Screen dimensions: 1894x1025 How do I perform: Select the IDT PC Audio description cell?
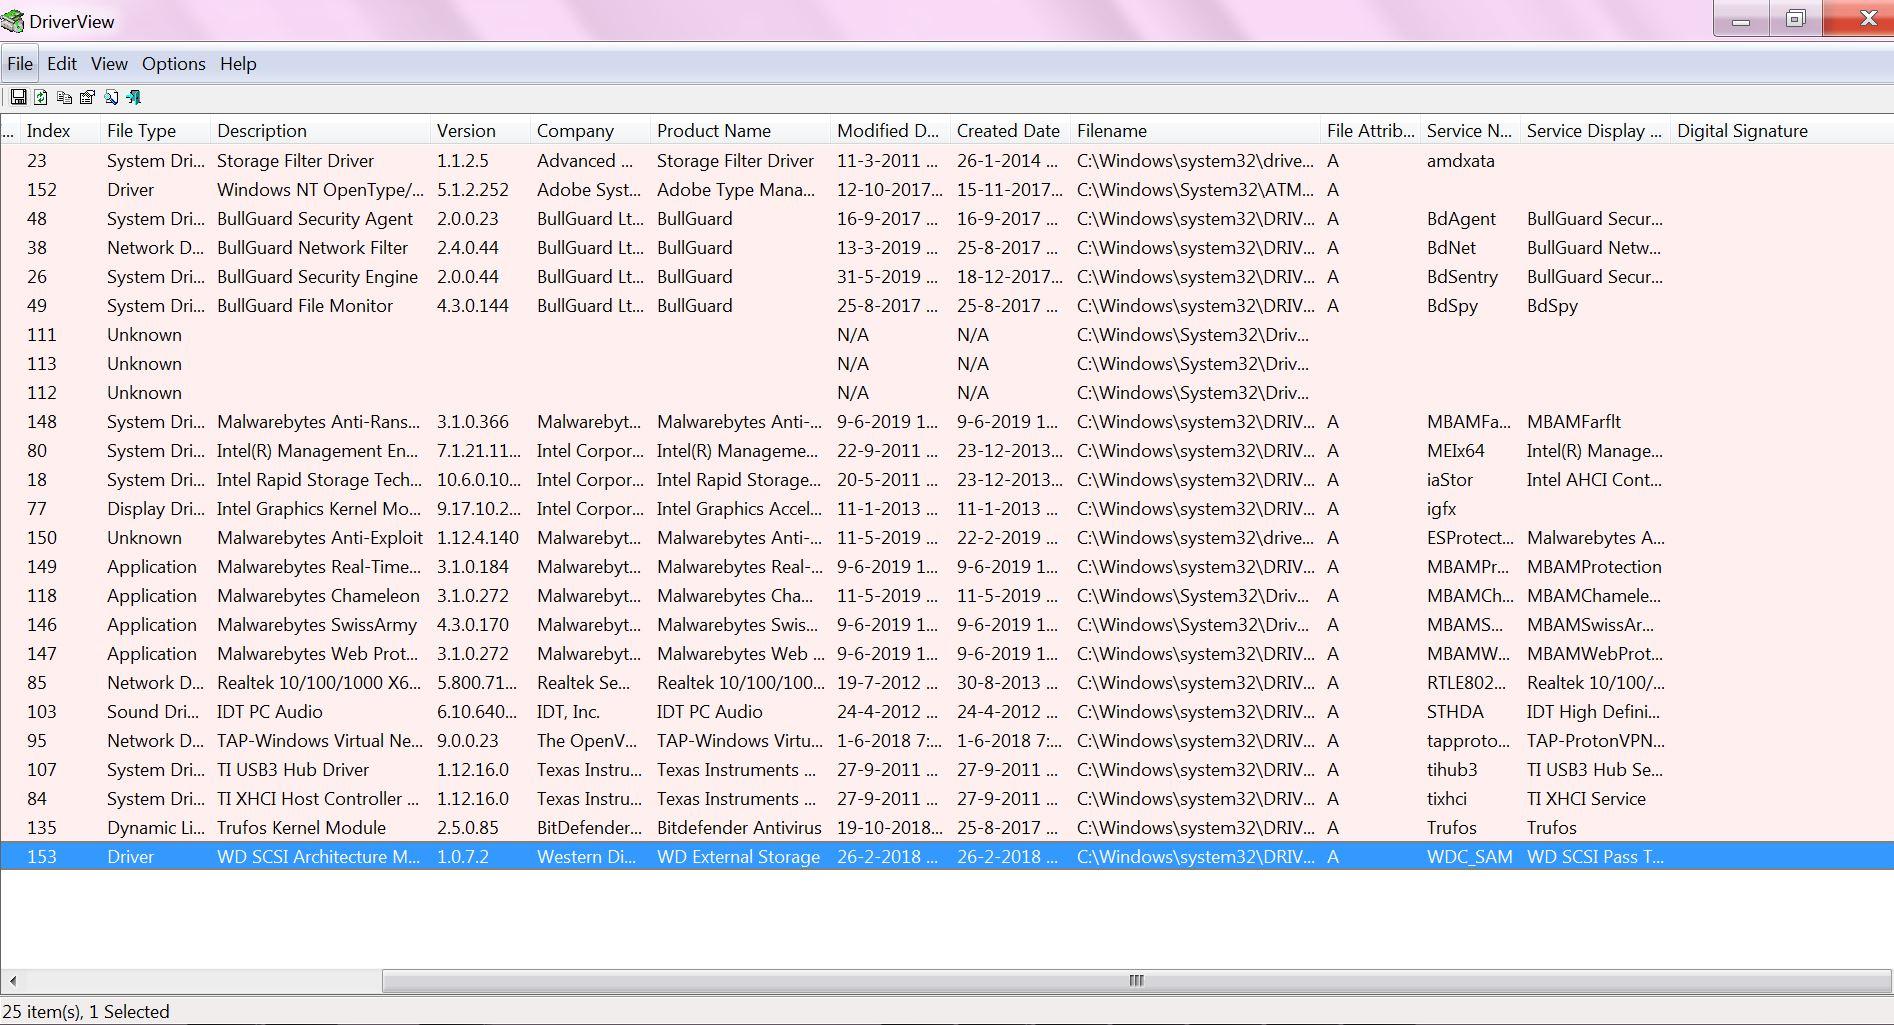(270, 712)
